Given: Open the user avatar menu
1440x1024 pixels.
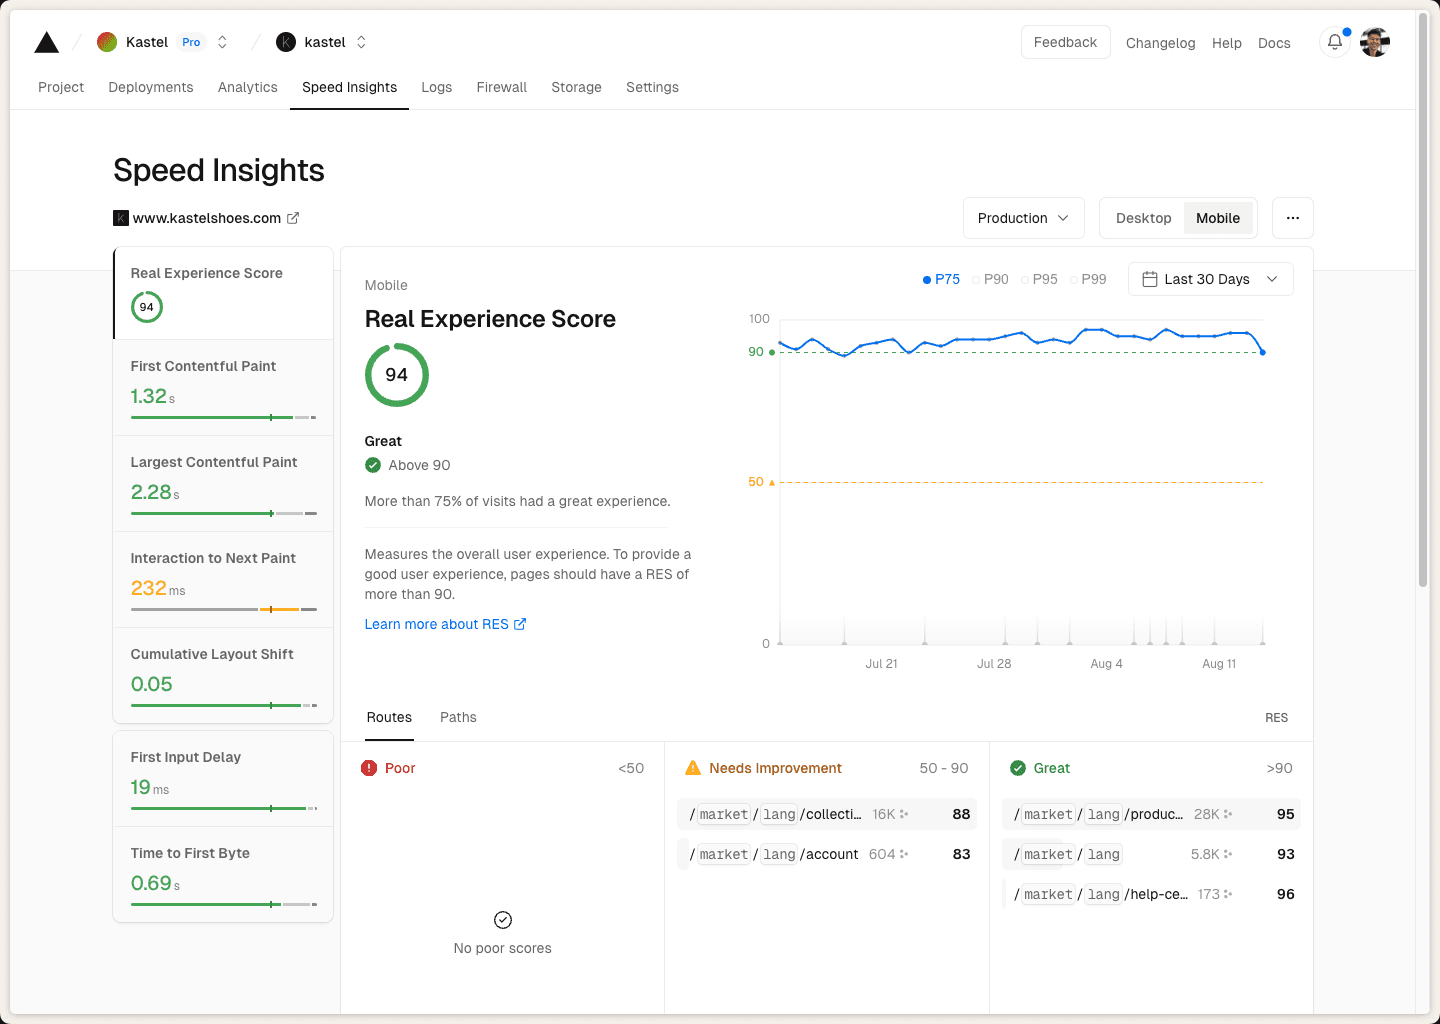Looking at the screenshot, I should click(x=1375, y=42).
